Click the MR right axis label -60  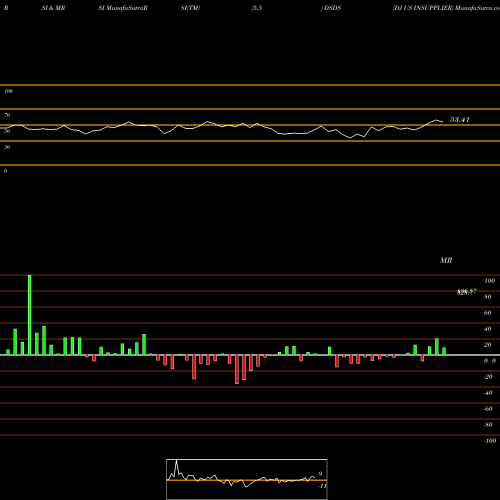pos(488,409)
